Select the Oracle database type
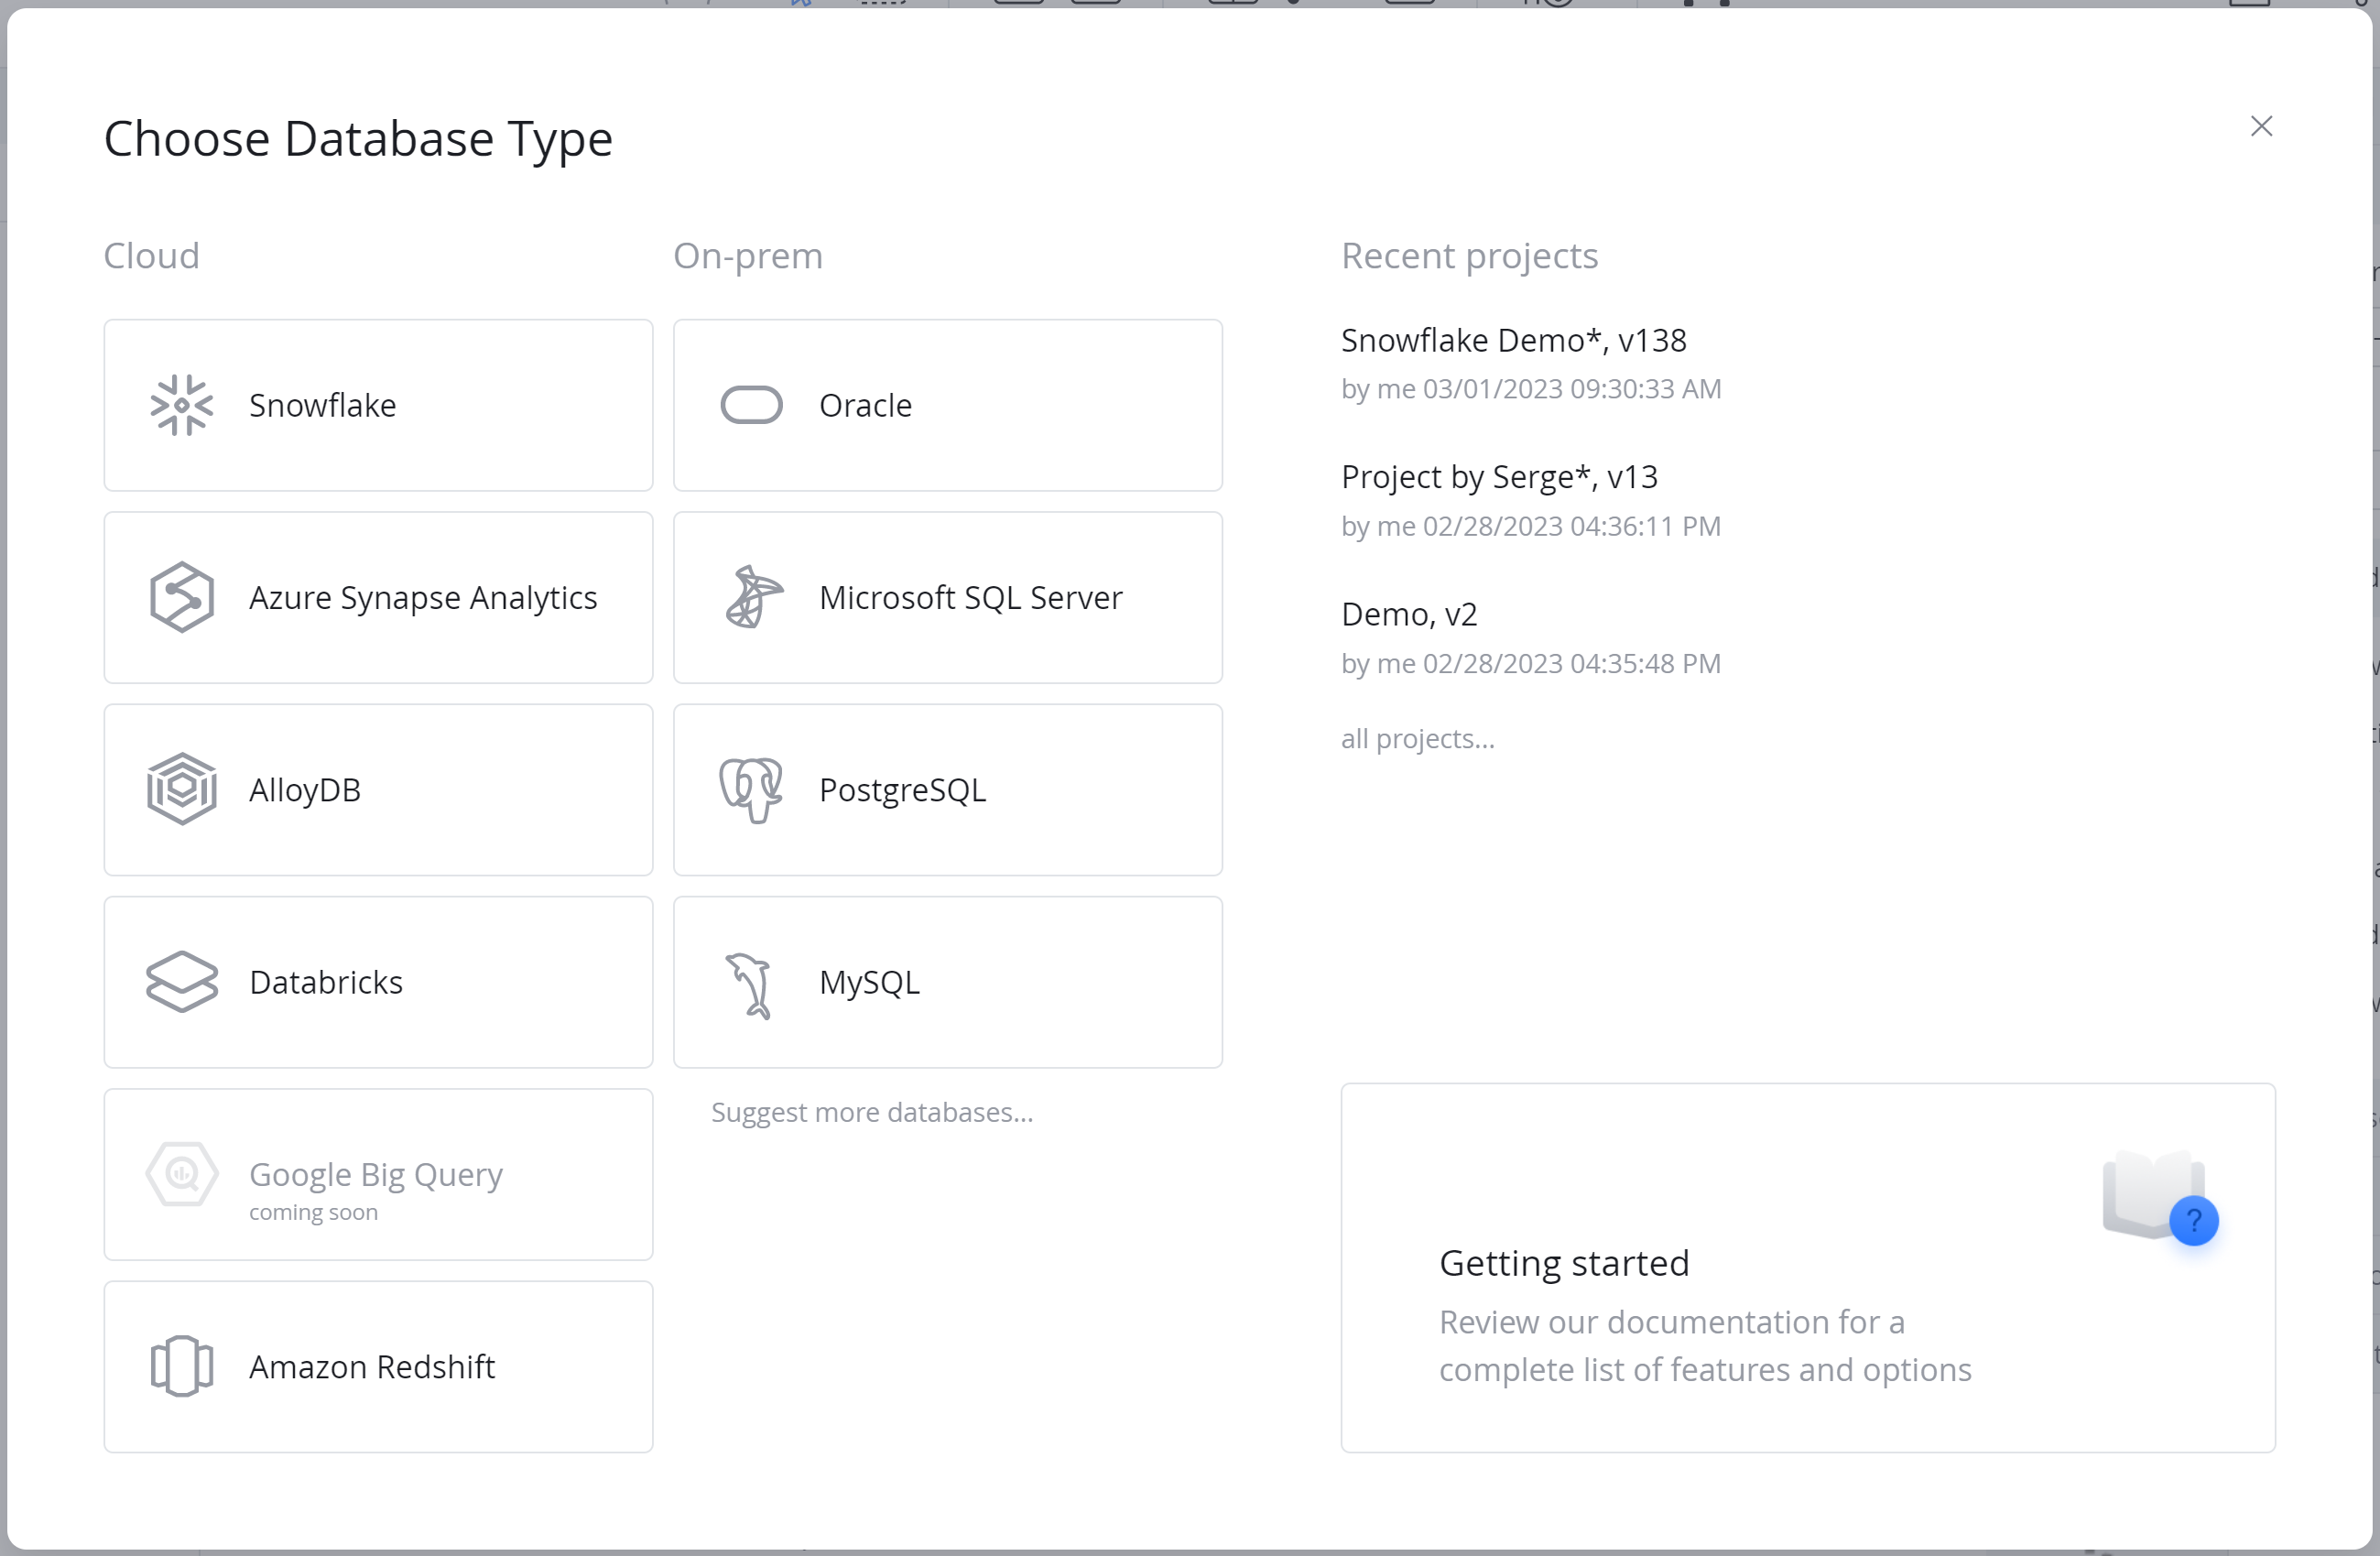 (x=946, y=404)
